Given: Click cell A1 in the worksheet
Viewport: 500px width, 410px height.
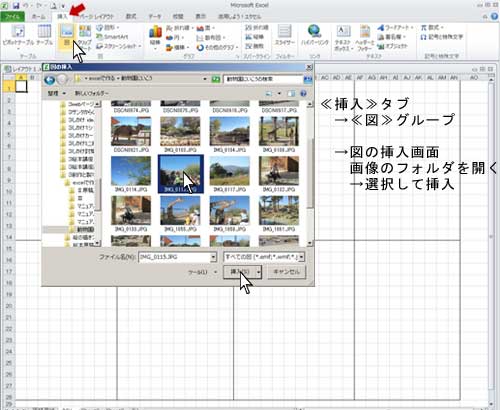Looking at the screenshot, I should coord(21,86).
